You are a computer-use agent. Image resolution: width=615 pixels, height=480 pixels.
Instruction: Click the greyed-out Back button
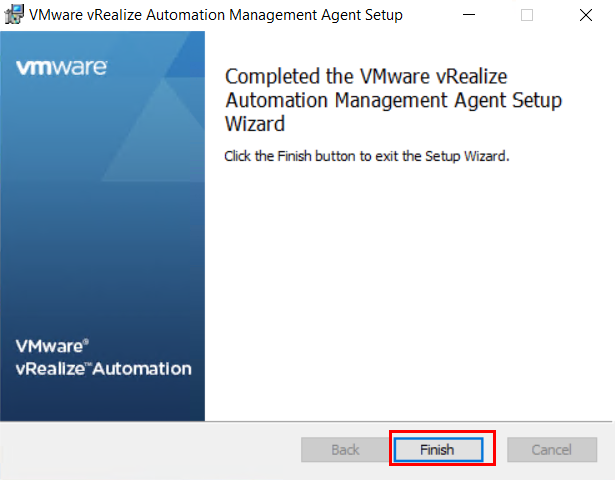pyautogui.click(x=345, y=449)
